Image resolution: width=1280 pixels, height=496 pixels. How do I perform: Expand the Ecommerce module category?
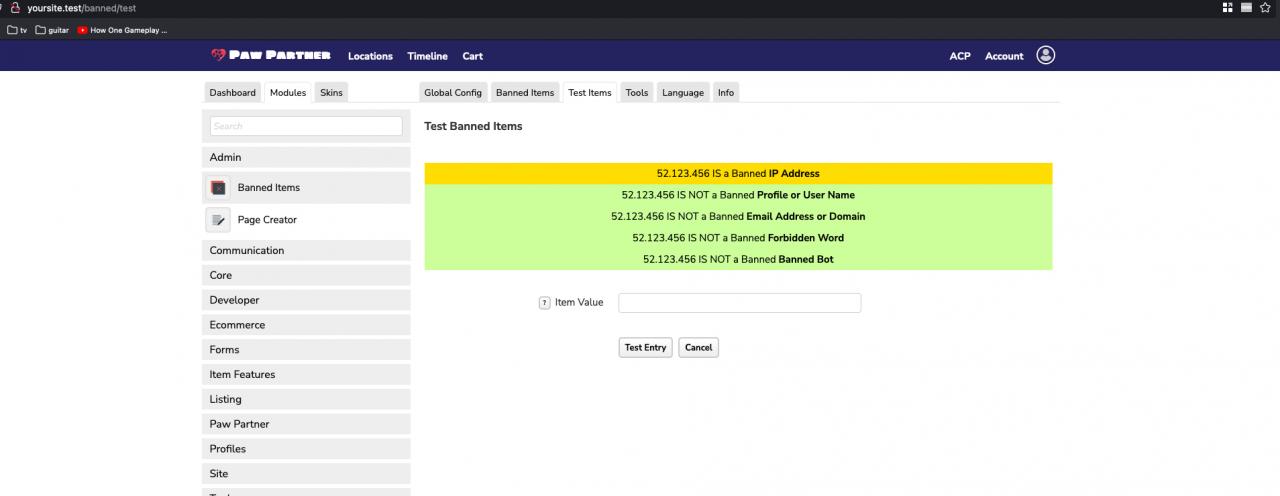click(x=306, y=325)
